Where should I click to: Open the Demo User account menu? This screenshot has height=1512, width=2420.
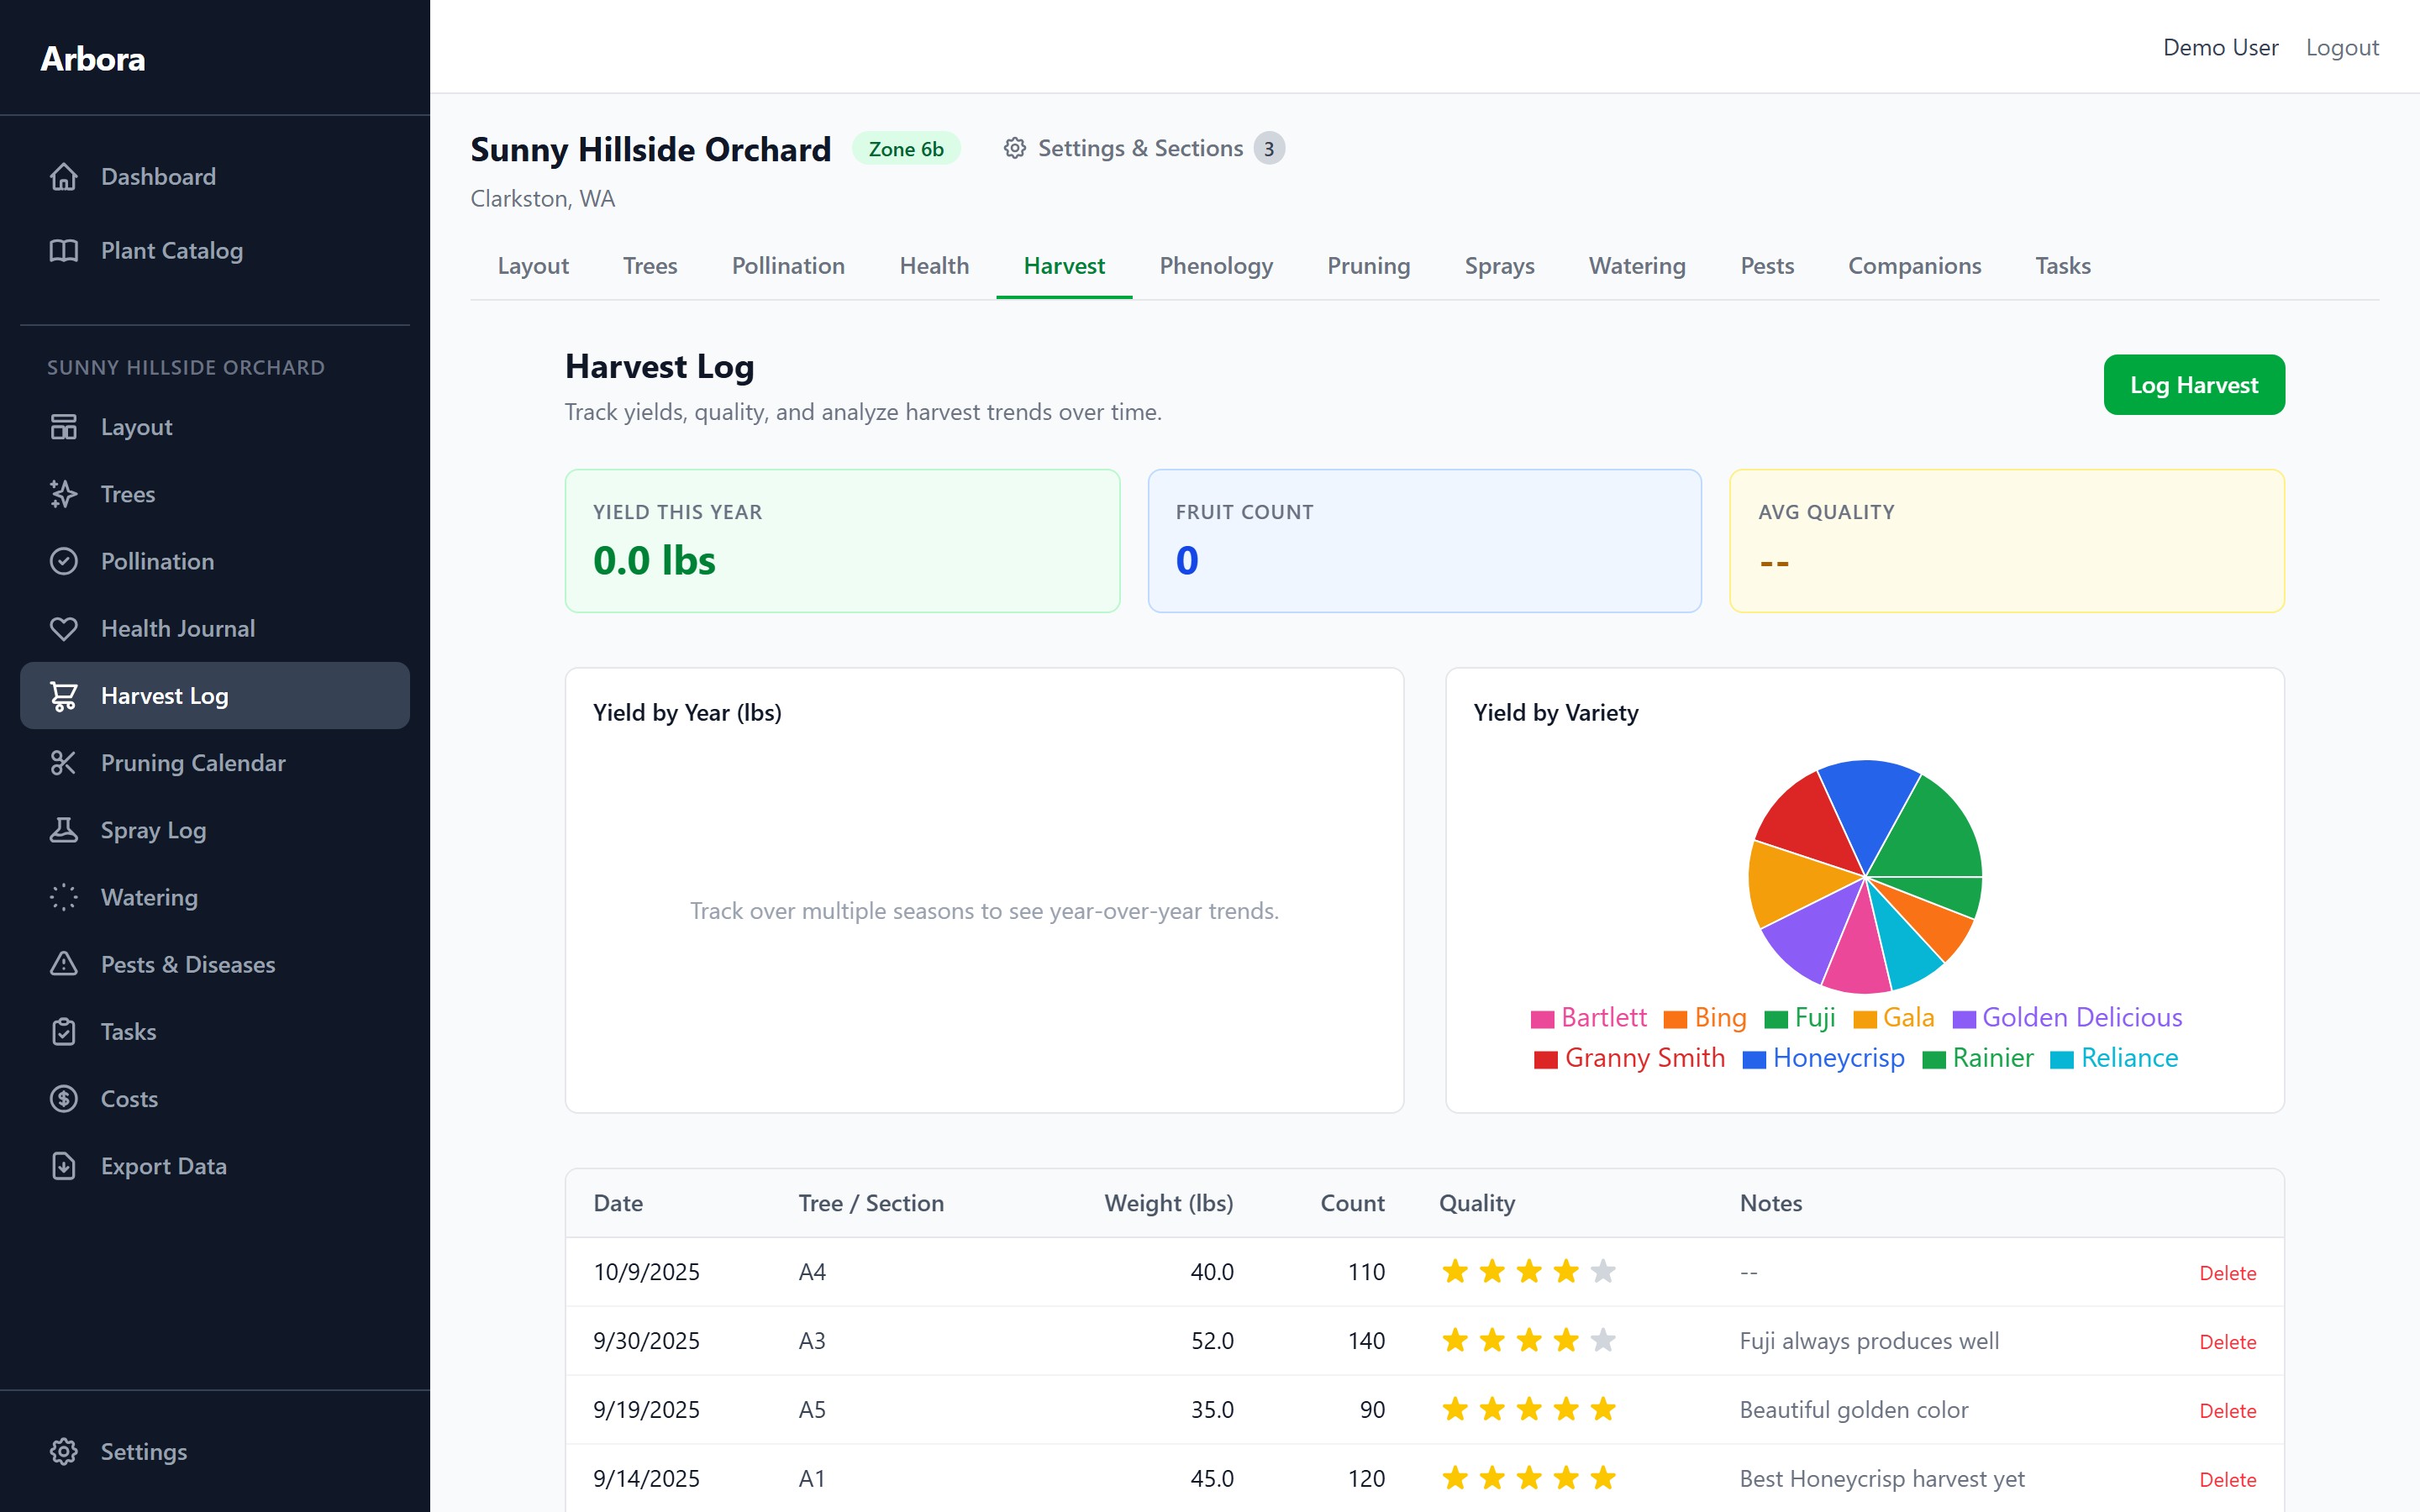2221,47
